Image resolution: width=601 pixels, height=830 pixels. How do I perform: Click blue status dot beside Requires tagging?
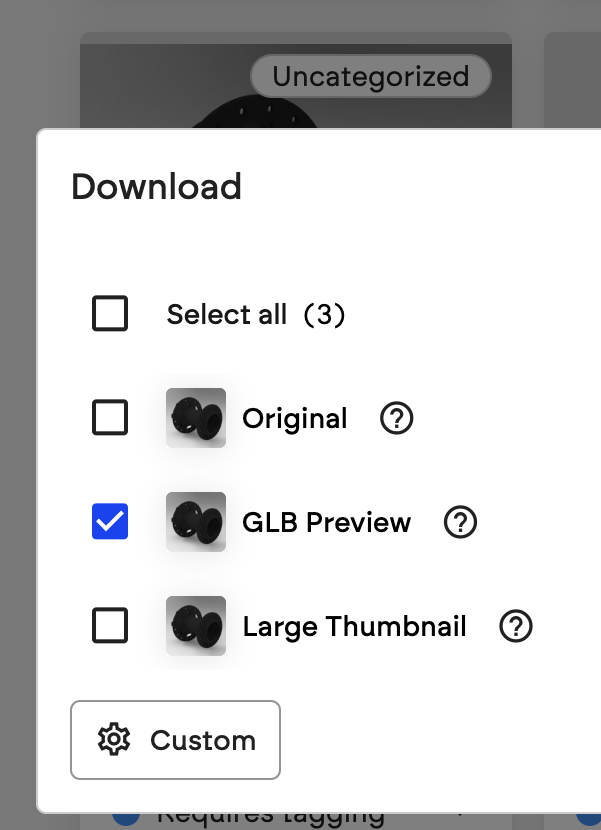tap(126, 818)
